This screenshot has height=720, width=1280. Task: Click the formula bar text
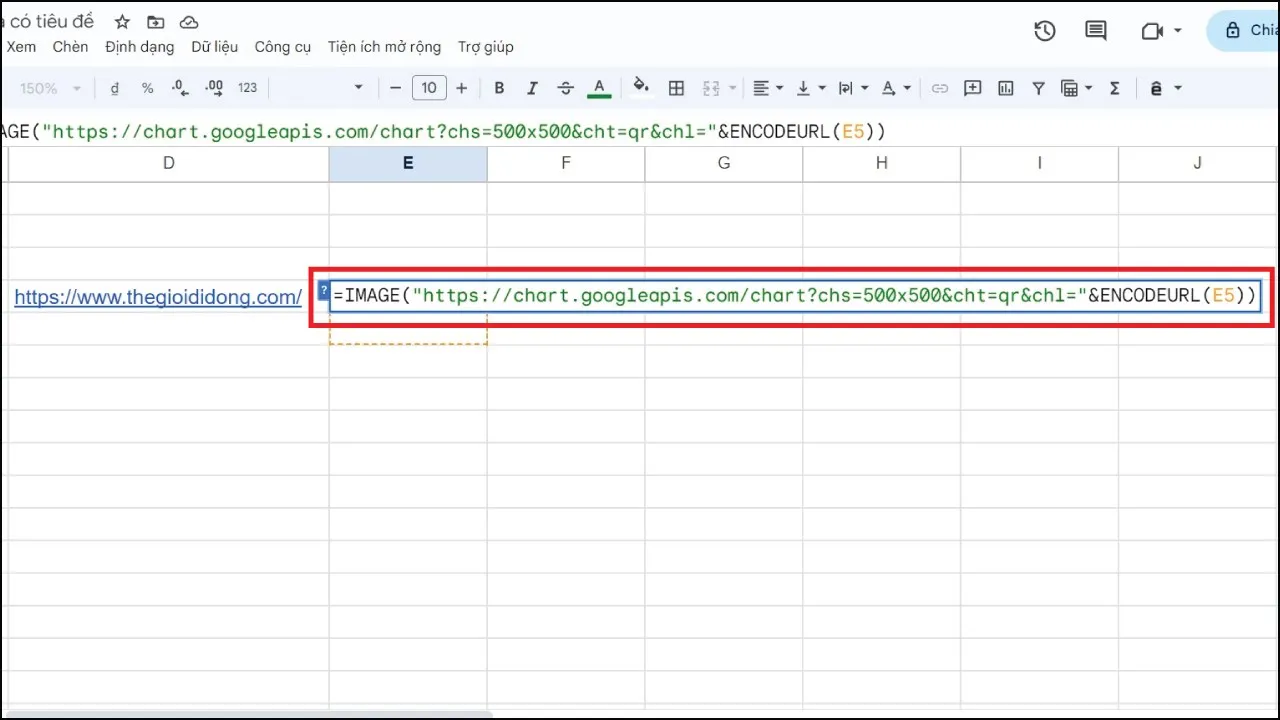point(443,131)
